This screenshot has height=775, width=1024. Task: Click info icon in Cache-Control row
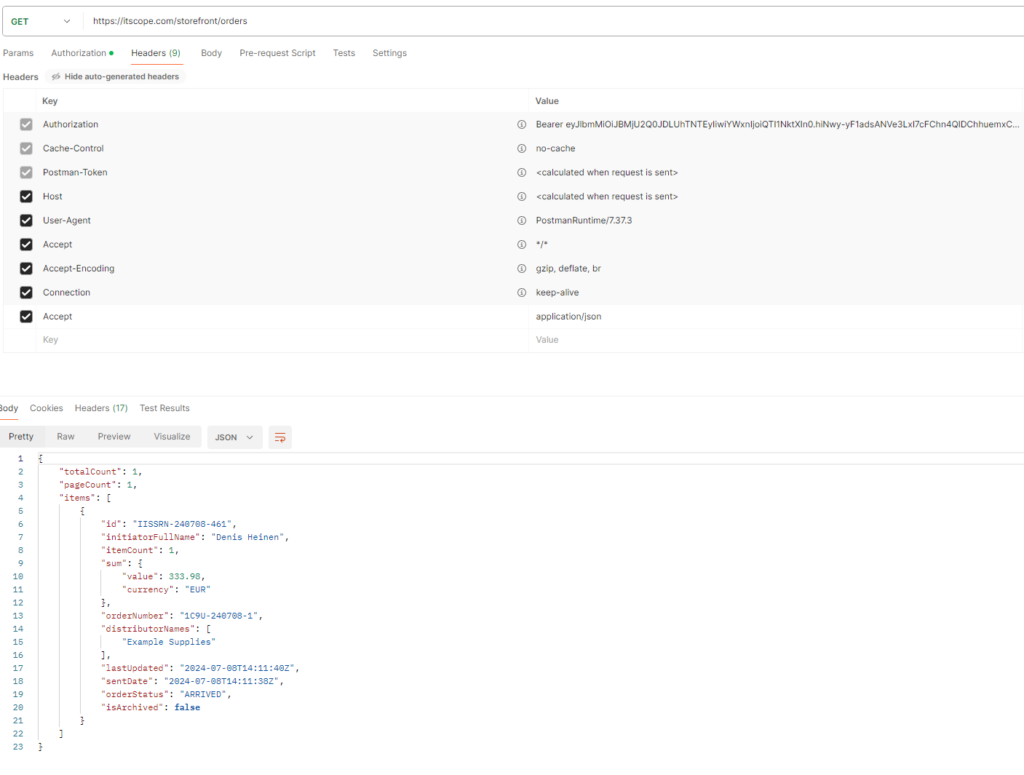coord(521,149)
